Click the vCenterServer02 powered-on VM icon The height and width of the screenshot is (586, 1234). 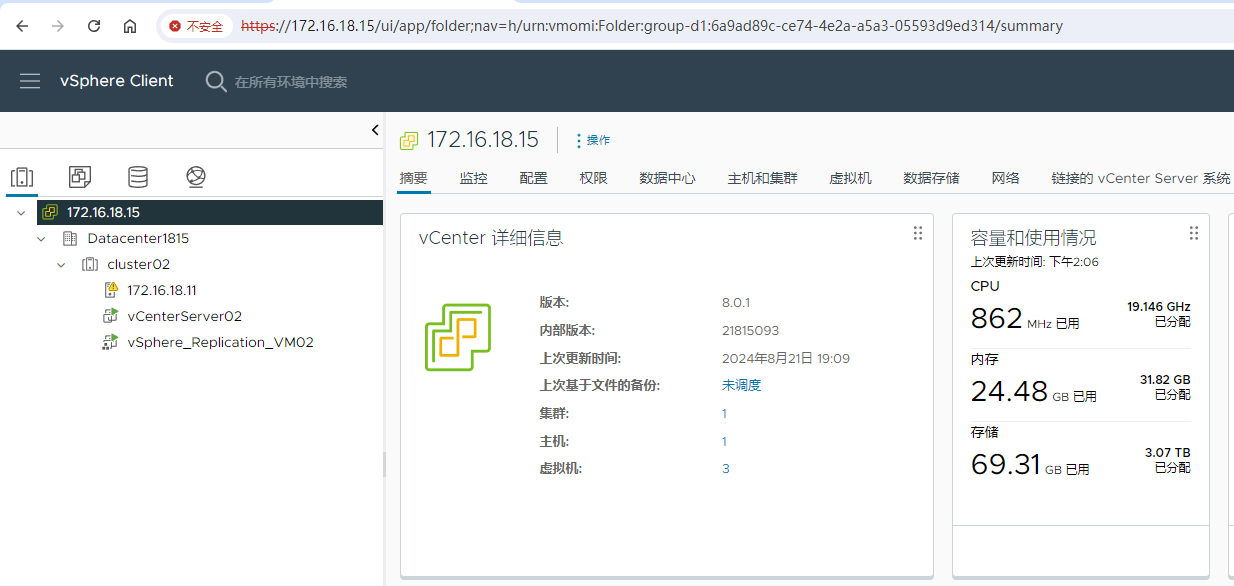pyautogui.click(x=110, y=316)
